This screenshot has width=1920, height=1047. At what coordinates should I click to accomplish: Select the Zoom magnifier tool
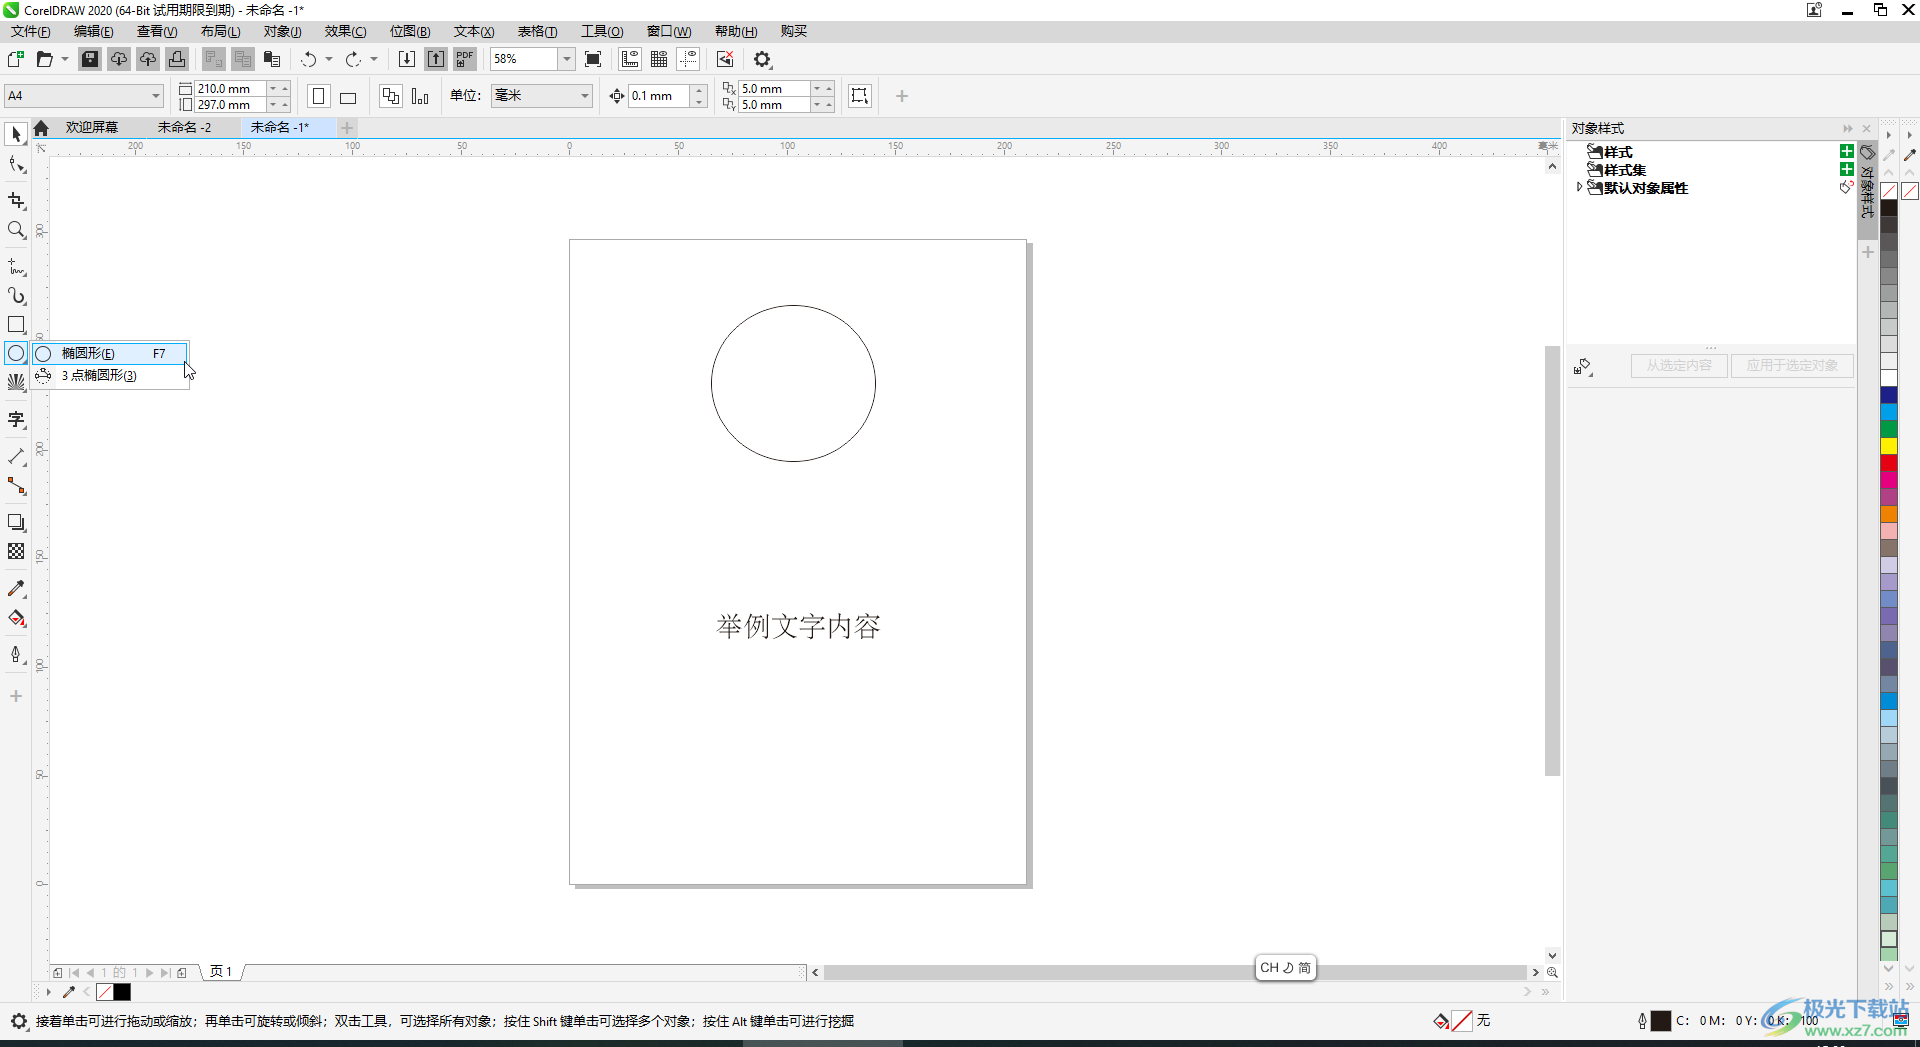(x=16, y=230)
